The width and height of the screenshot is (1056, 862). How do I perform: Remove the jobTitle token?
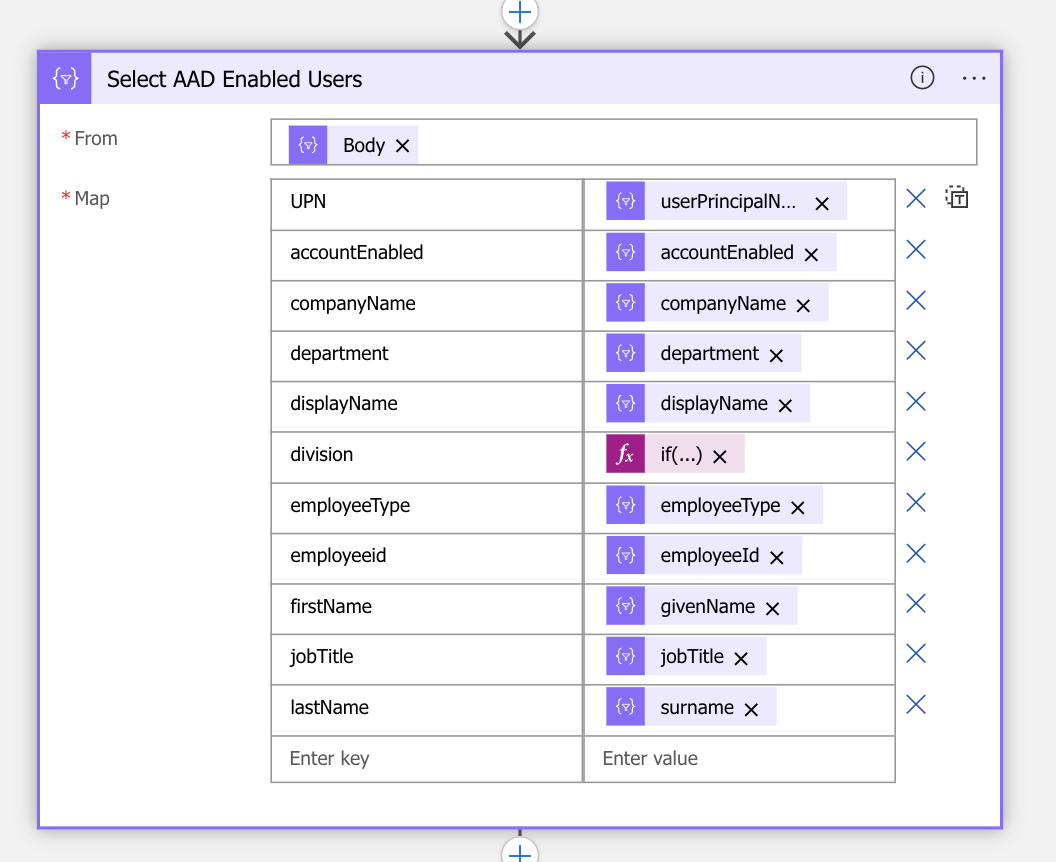coord(741,659)
